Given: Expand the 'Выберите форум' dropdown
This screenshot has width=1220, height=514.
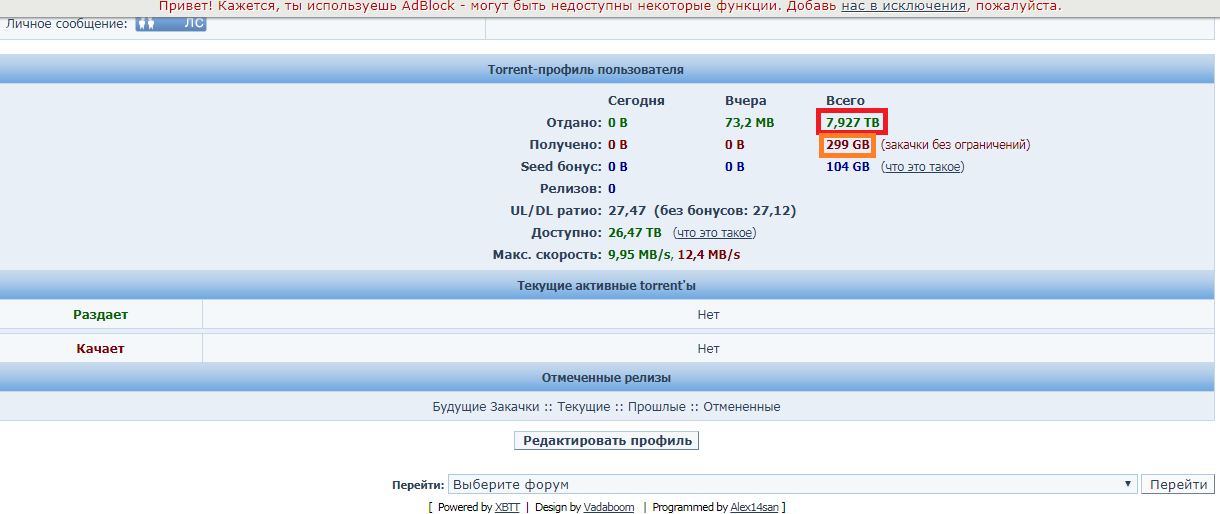Looking at the screenshot, I should coord(792,485).
